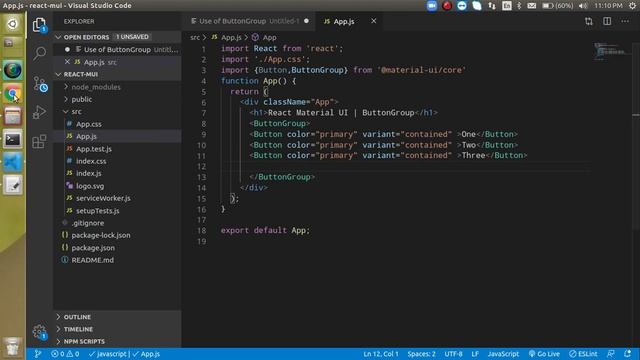This screenshot has width=640, height=360.
Task: Open the text editor dock icon
Action: coord(13,185)
